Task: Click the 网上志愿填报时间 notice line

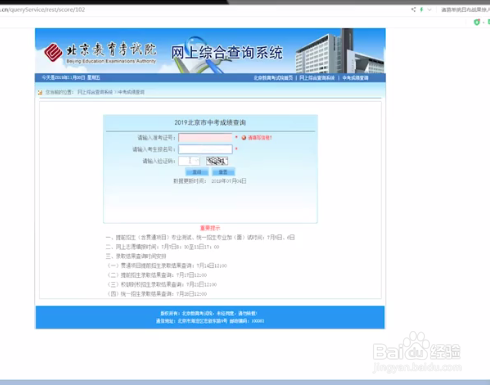Action: 162,247
